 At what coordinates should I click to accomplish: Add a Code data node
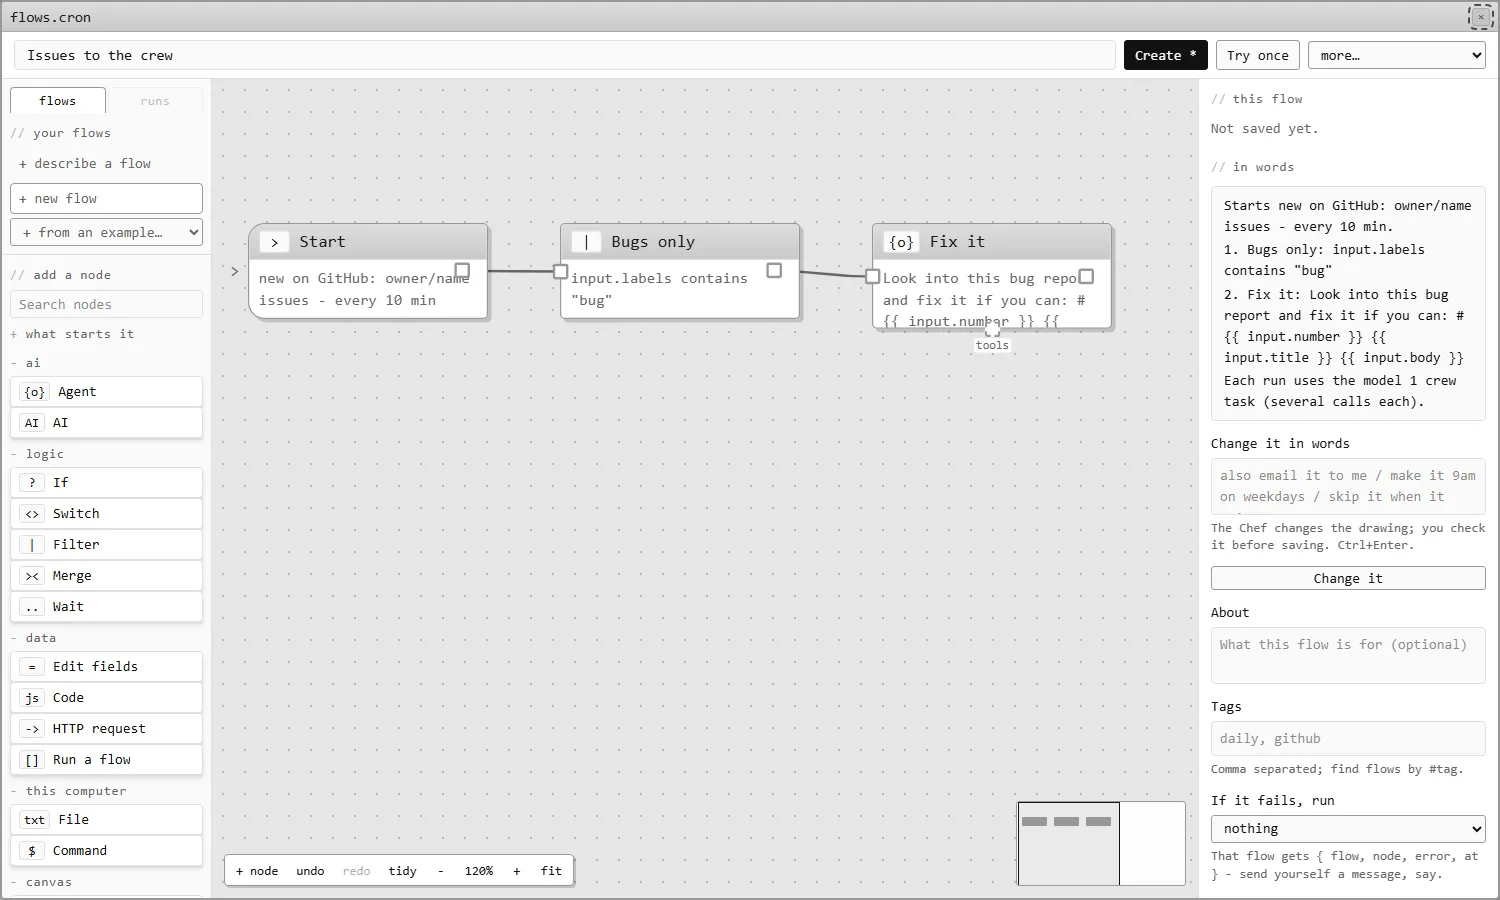coord(106,698)
